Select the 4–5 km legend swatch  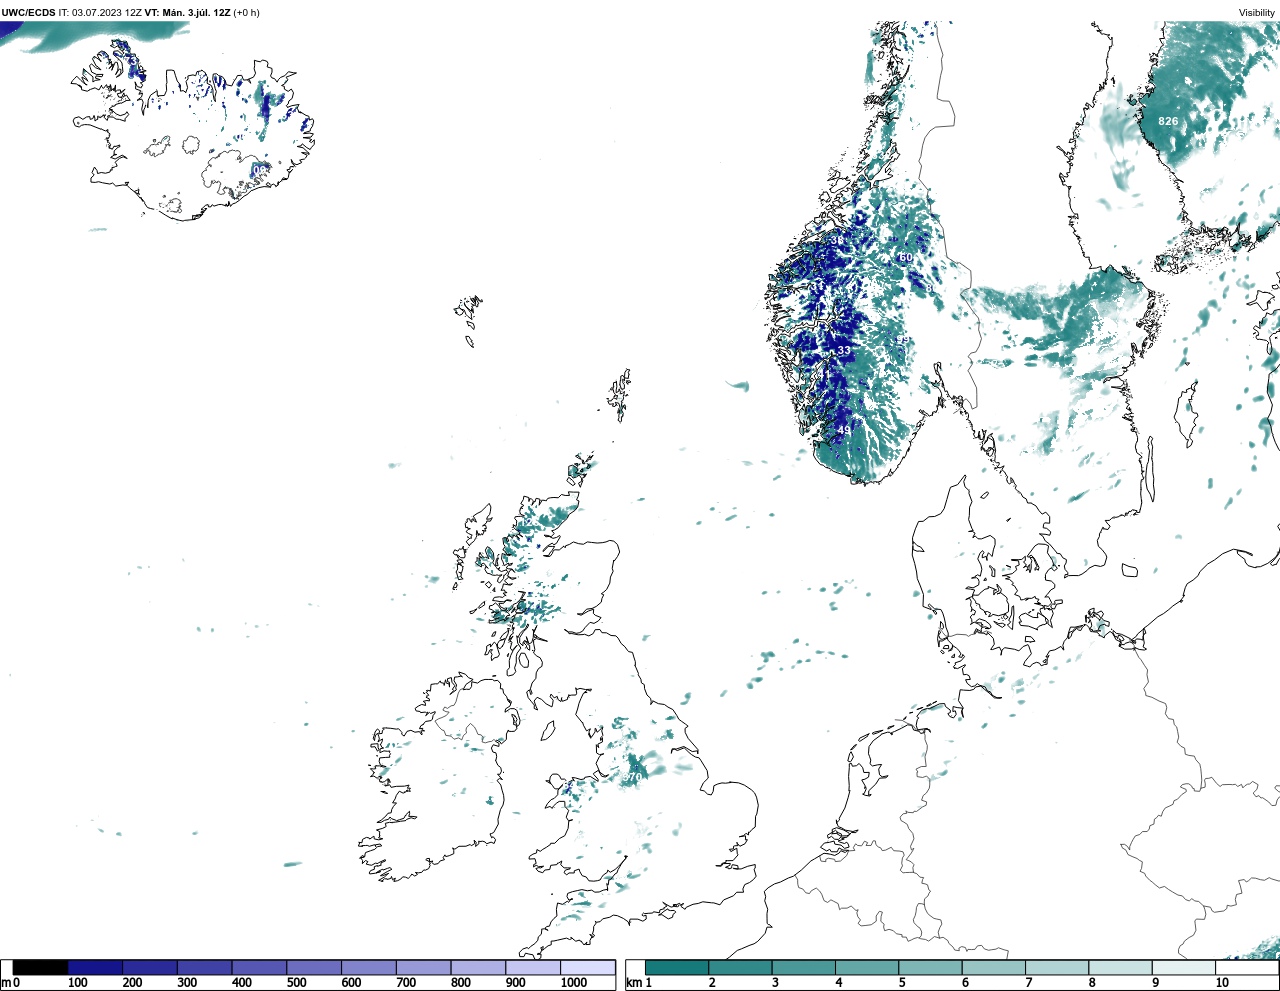[x=867, y=967]
